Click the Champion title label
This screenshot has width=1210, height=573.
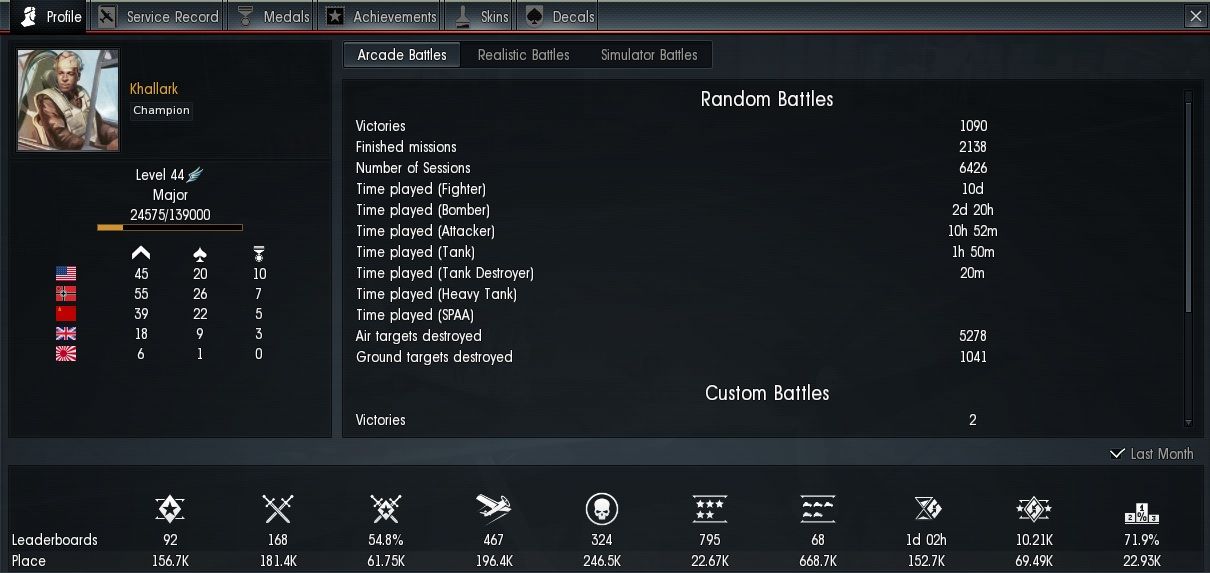tap(161, 111)
